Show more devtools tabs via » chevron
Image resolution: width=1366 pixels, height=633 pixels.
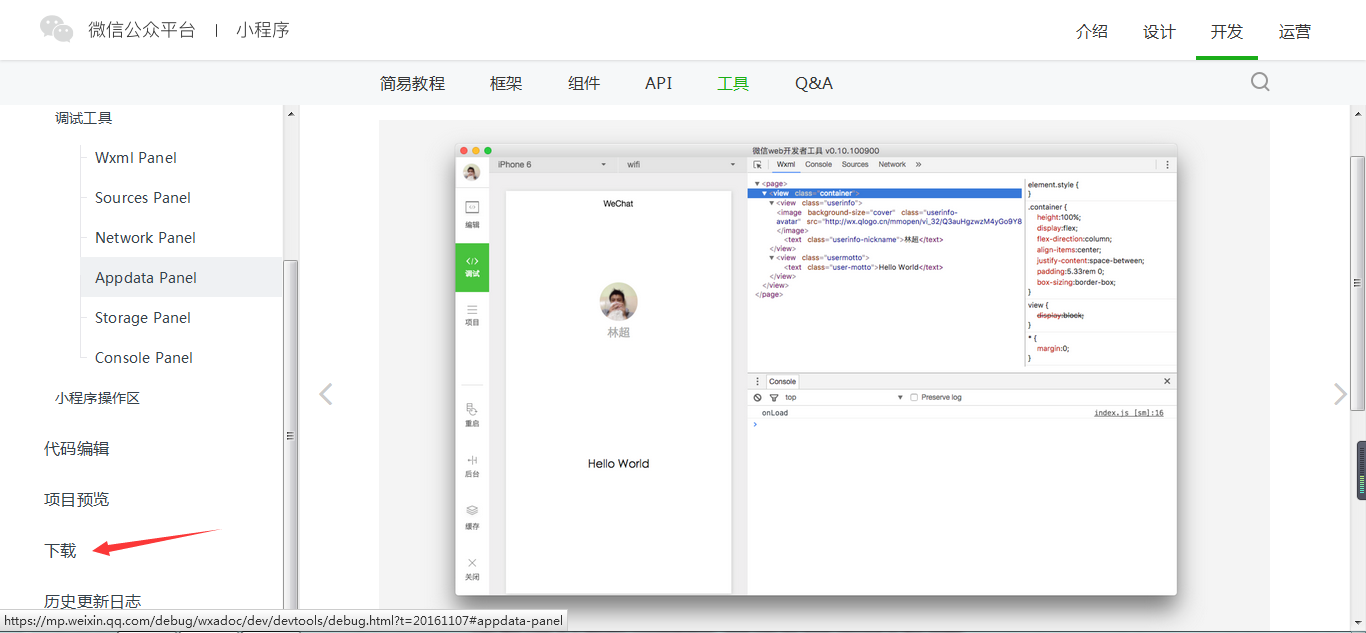[x=918, y=164]
